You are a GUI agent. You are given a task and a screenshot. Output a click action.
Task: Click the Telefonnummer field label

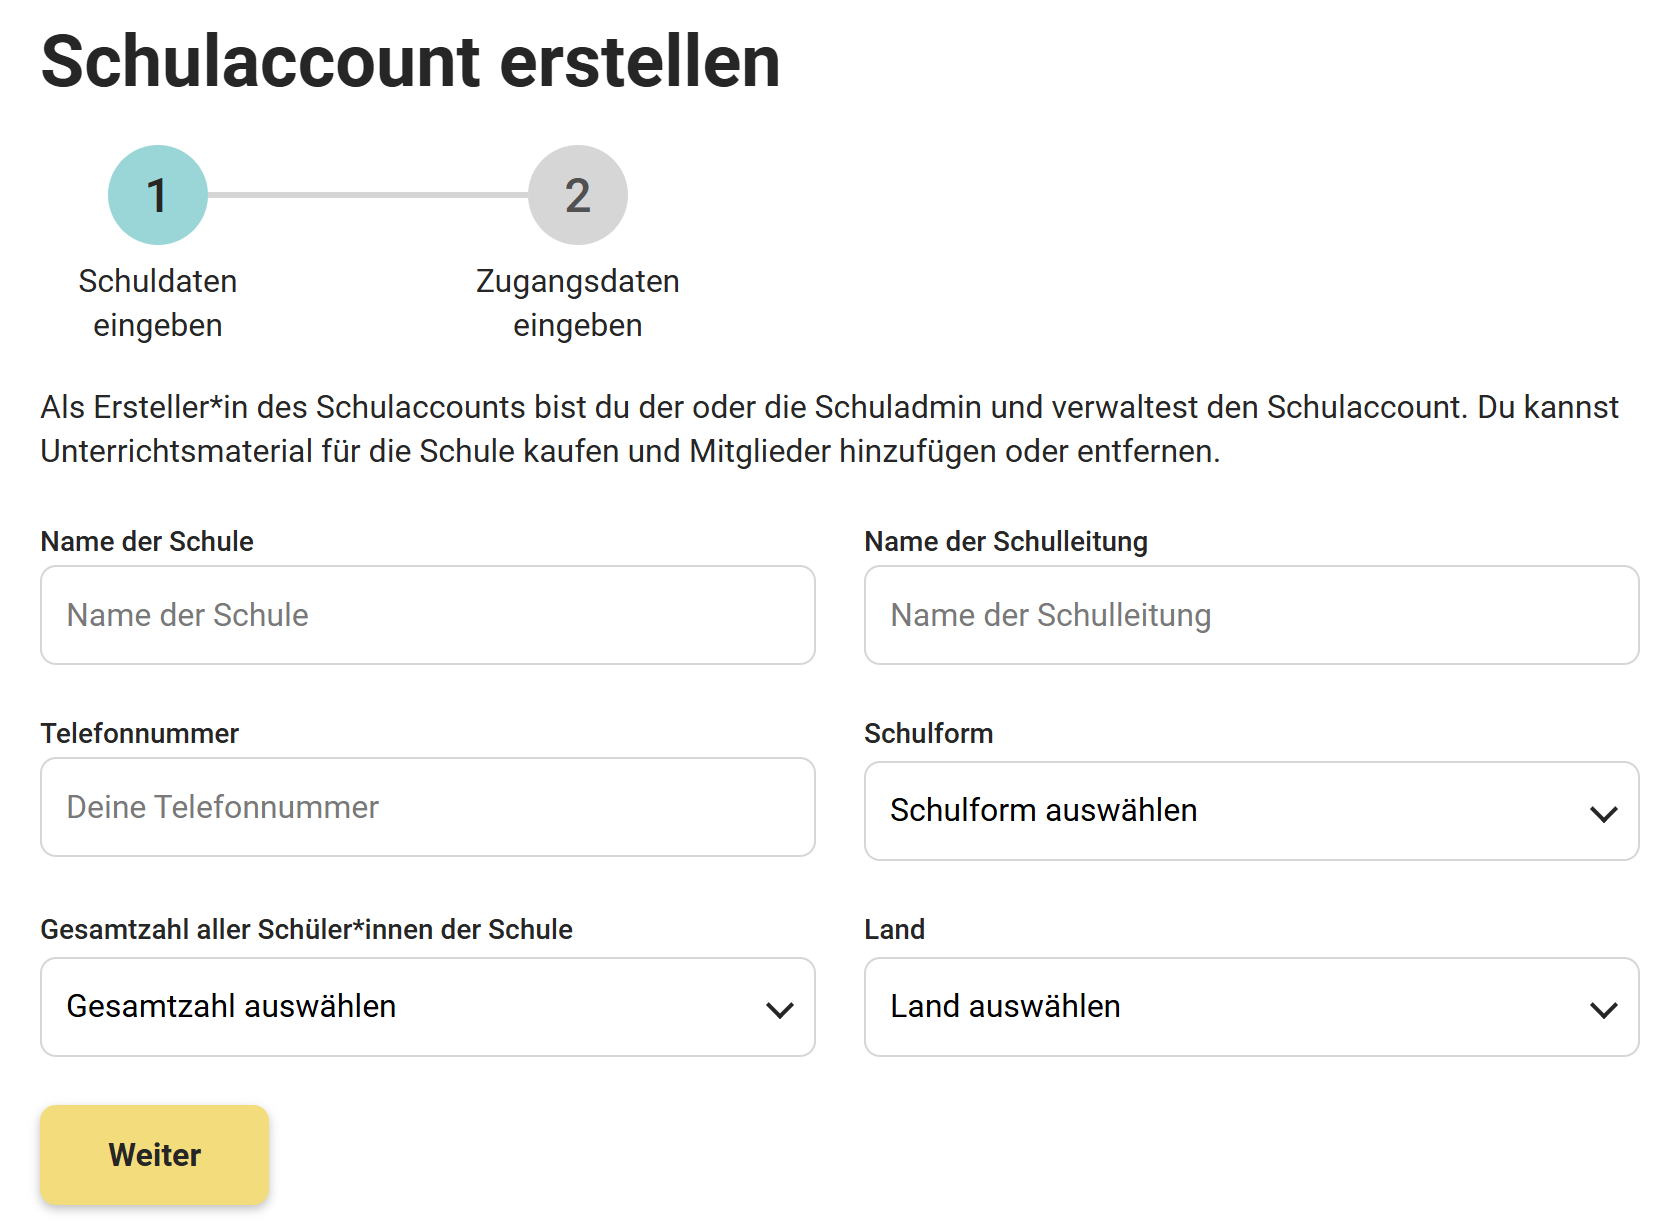click(x=140, y=733)
